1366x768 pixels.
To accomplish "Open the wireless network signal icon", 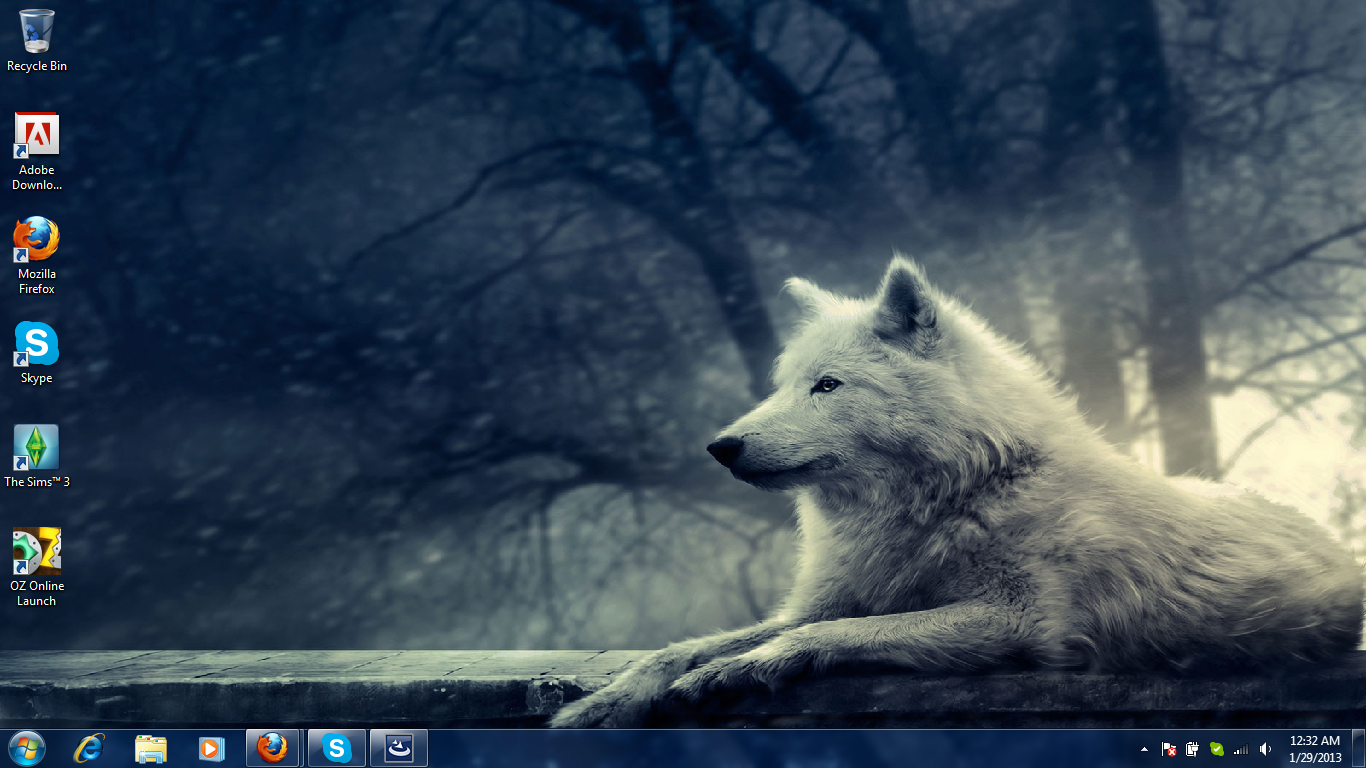I will click(x=1241, y=749).
